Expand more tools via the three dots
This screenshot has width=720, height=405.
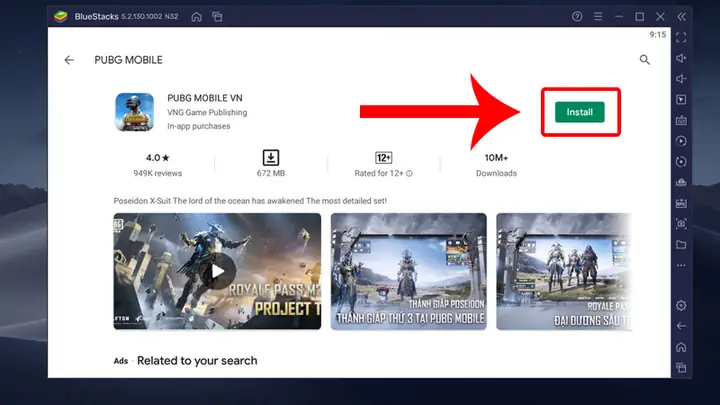681,265
